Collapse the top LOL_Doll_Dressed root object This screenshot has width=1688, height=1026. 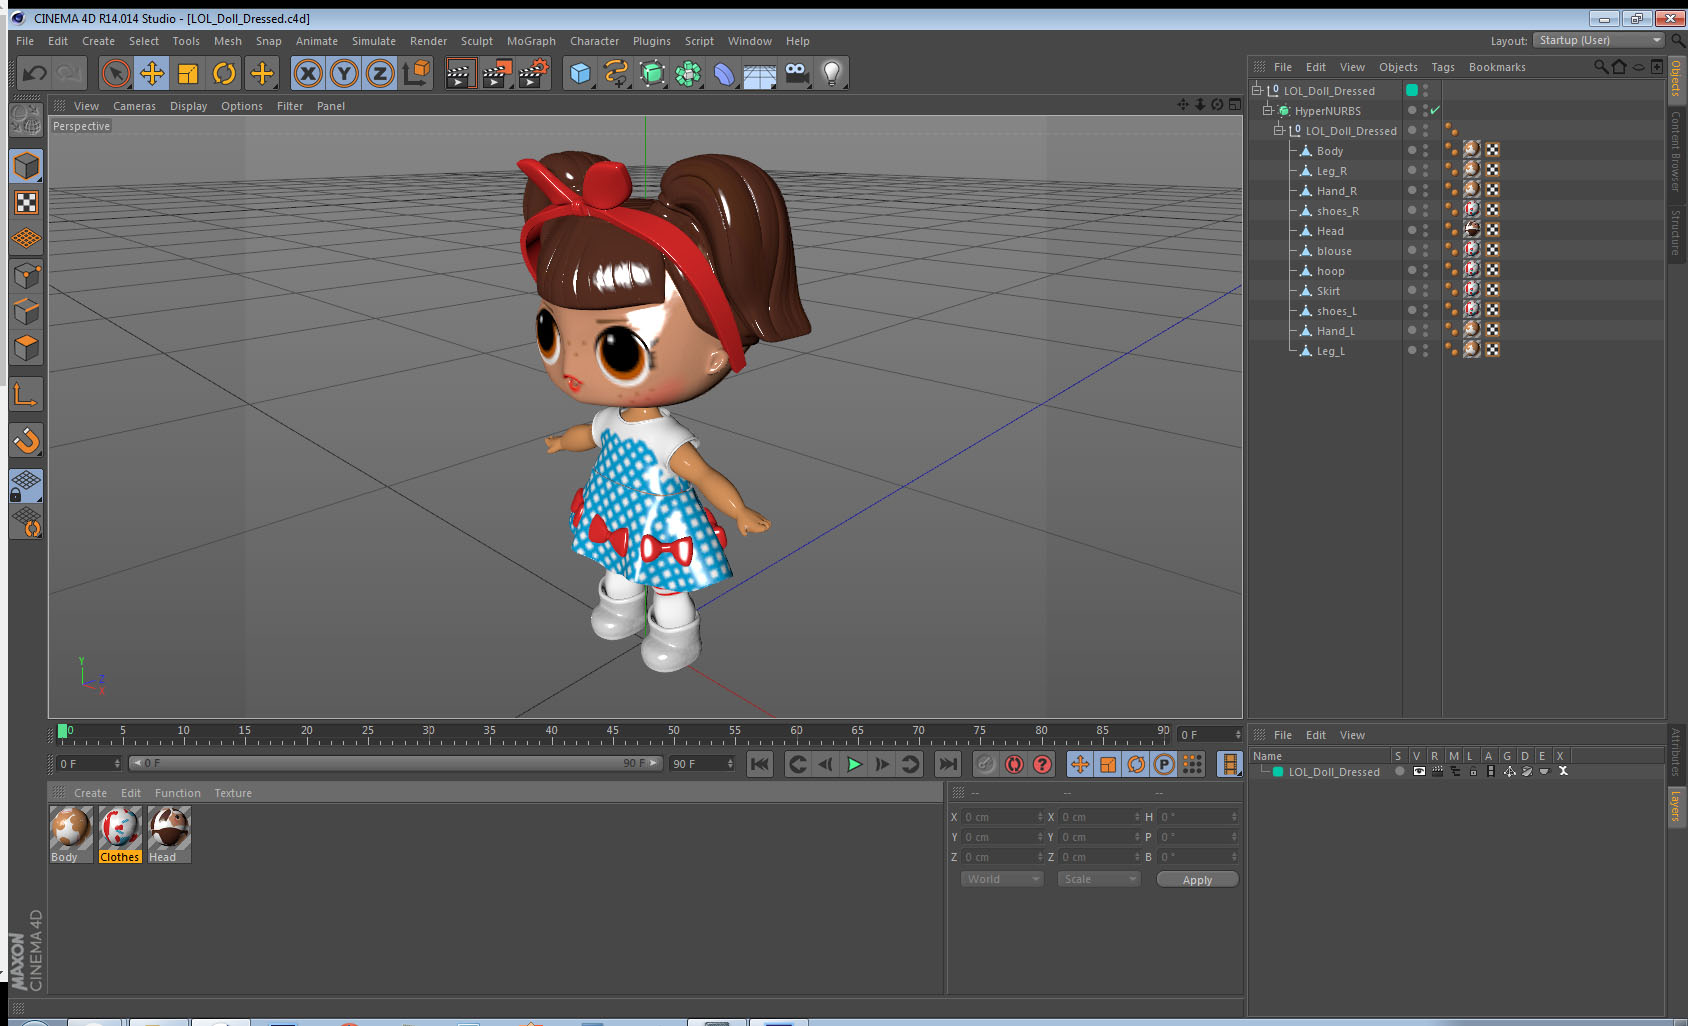tap(1257, 90)
